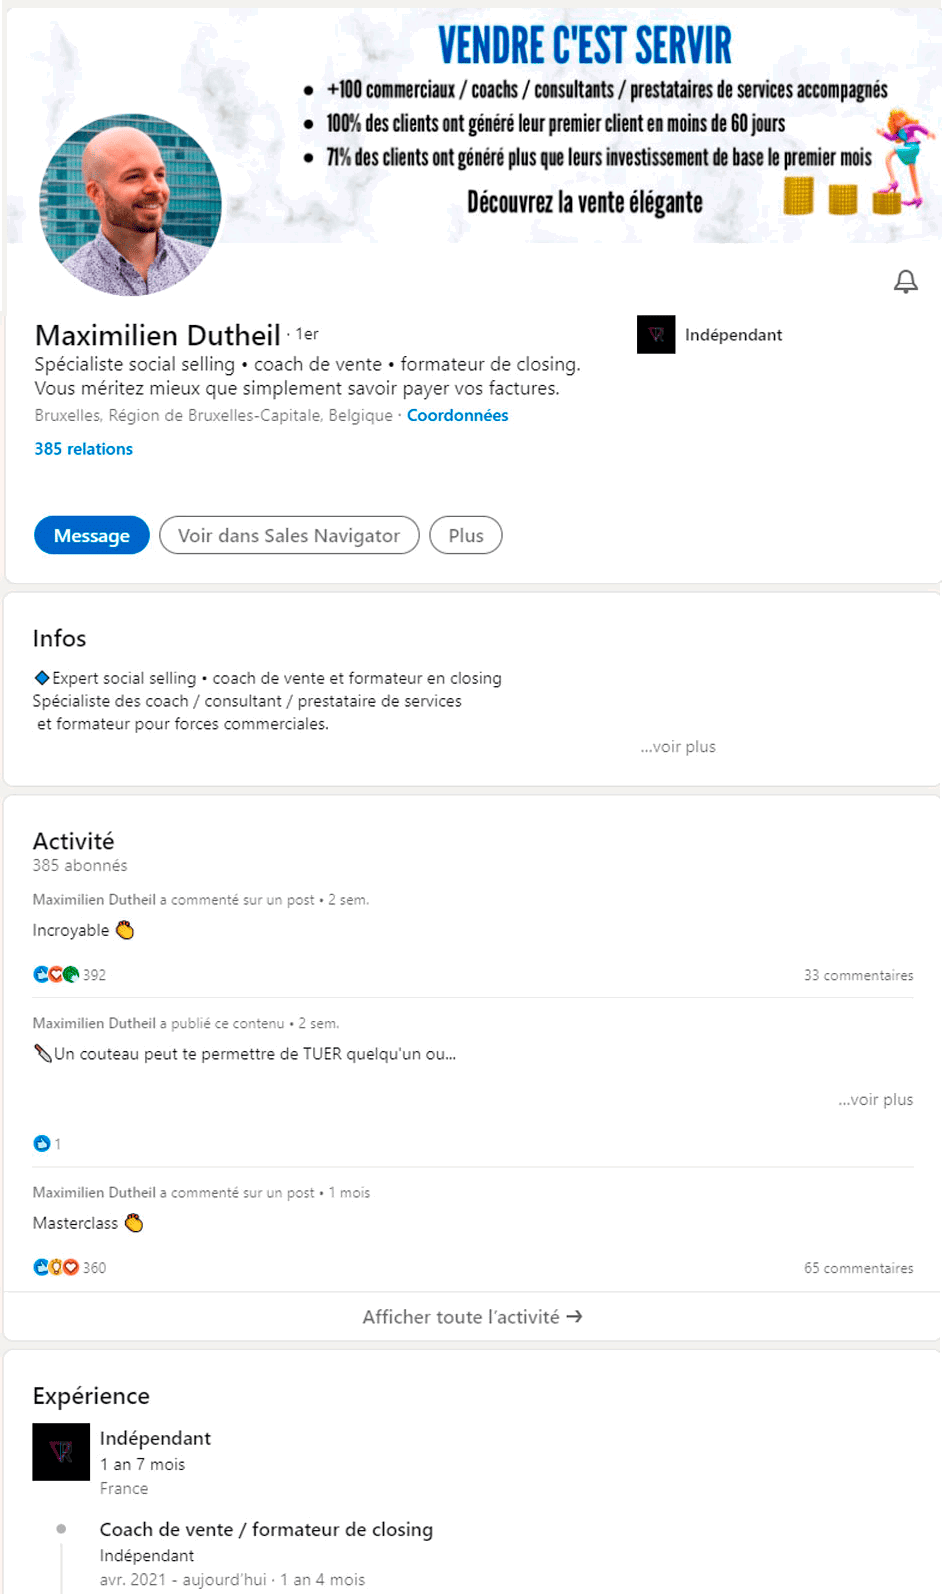Click the notification bell icon
This screenshot has height=1594, width=942.
click(905, 282)
